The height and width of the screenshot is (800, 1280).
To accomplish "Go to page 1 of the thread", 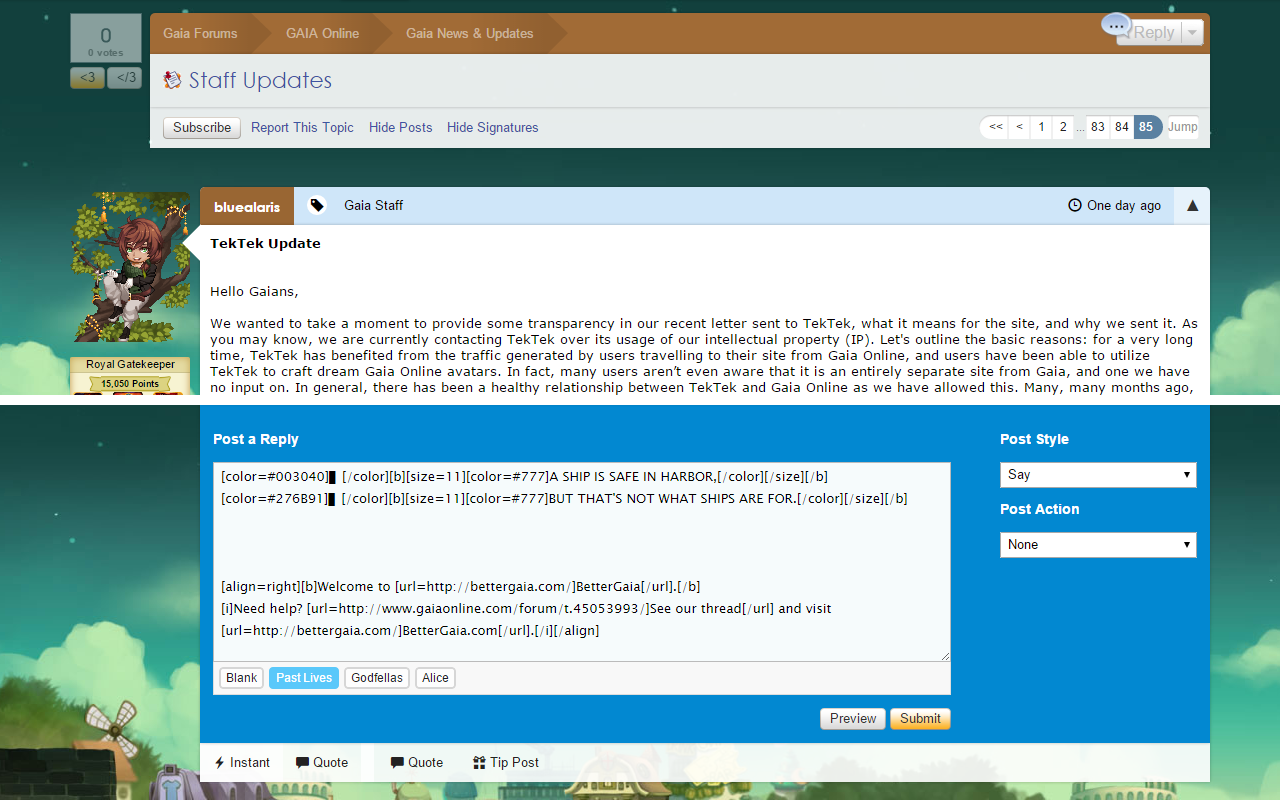I will [x=1041, y=127].
